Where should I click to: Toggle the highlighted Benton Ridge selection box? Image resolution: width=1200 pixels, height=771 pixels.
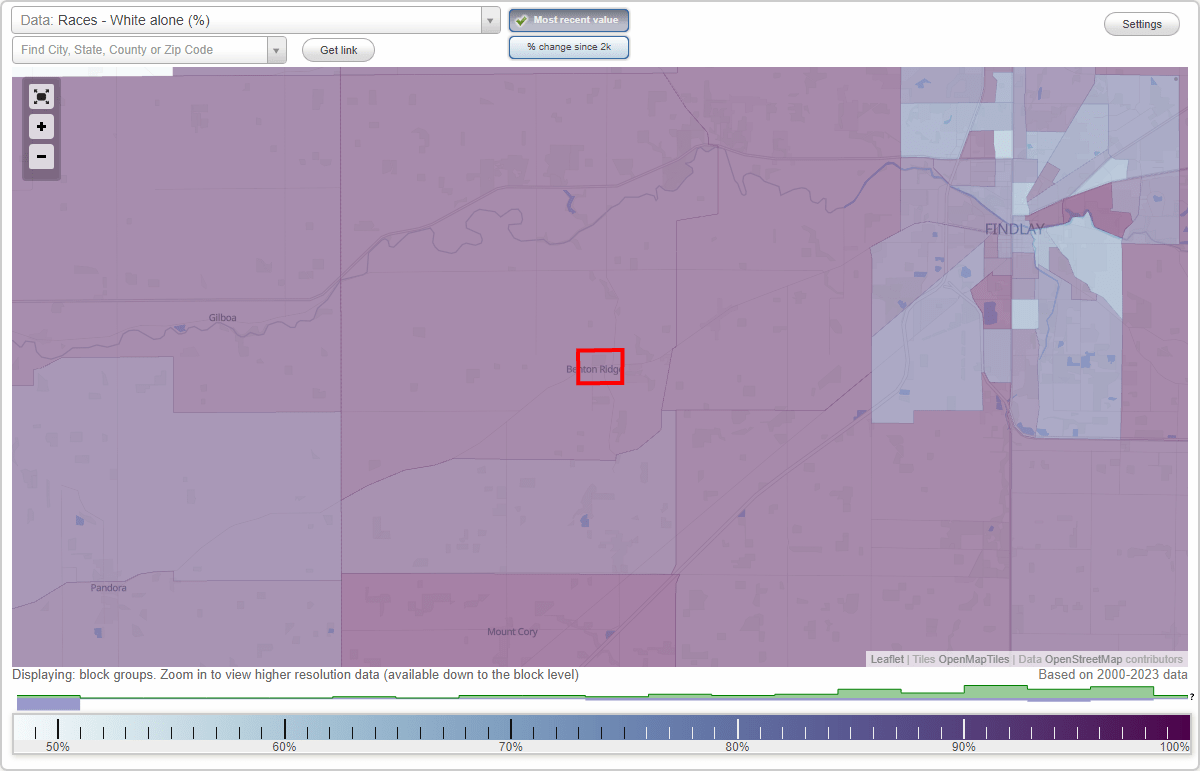click(x=600, y=367)
